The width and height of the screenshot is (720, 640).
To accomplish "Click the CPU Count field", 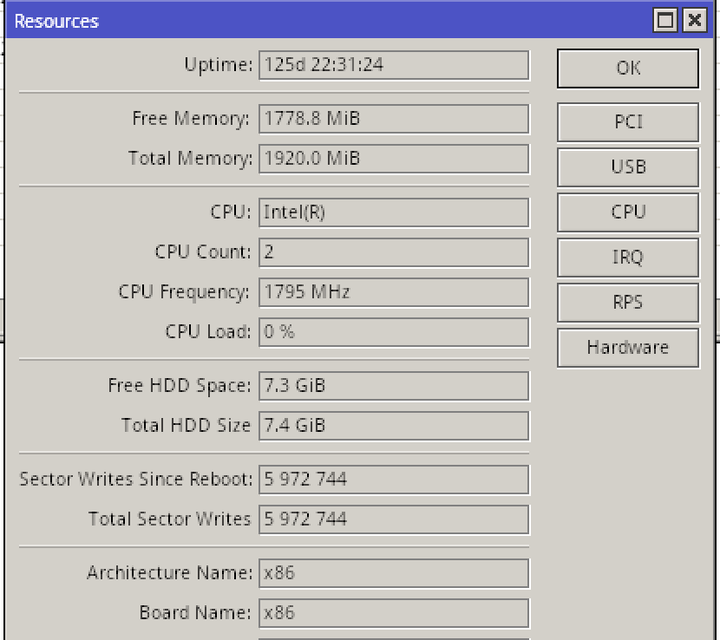I will click(x=394, y=253).
